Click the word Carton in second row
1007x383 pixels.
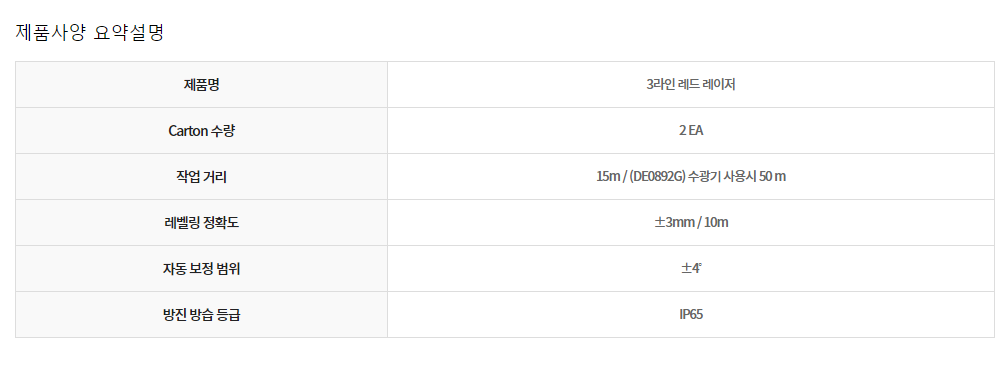(188, 130)
